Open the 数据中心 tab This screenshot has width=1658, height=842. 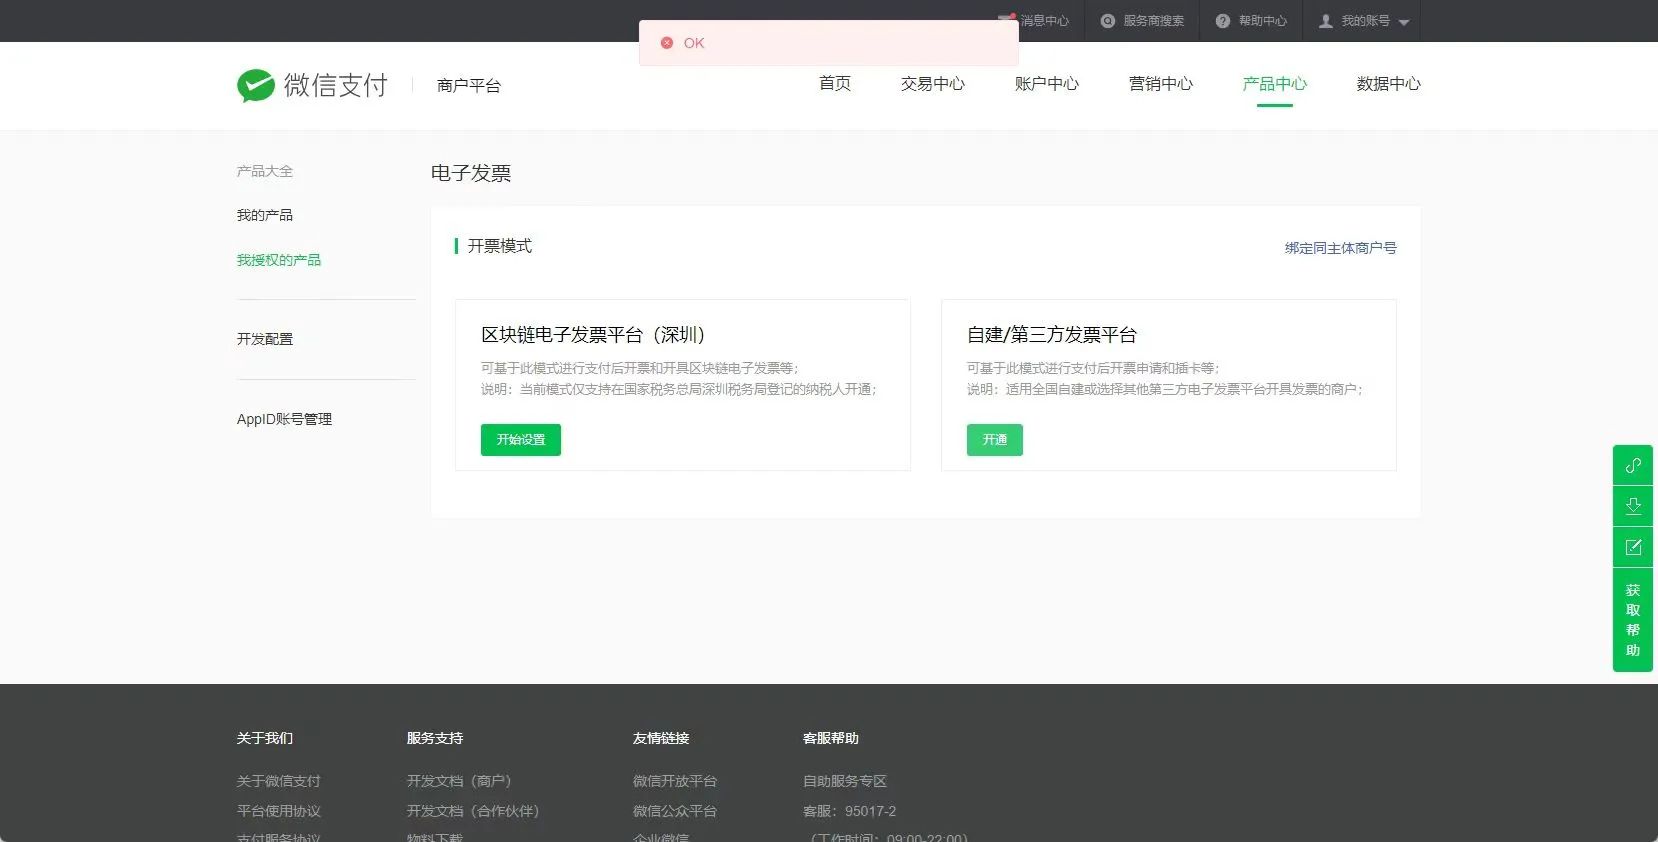click(x=1389, y=84)
